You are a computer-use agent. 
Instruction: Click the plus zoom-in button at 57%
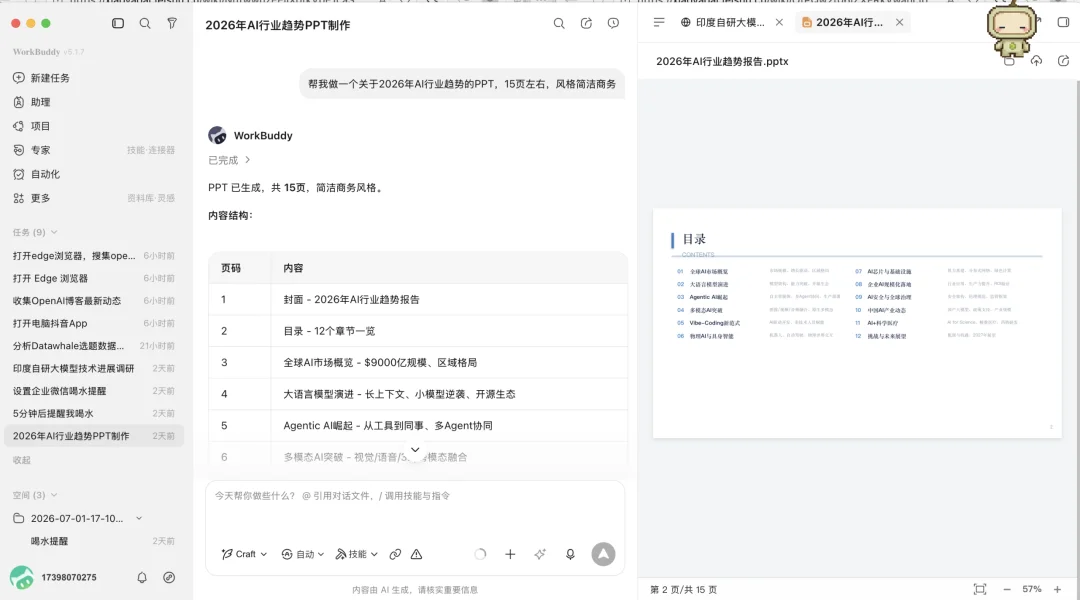click(1057, 590)
